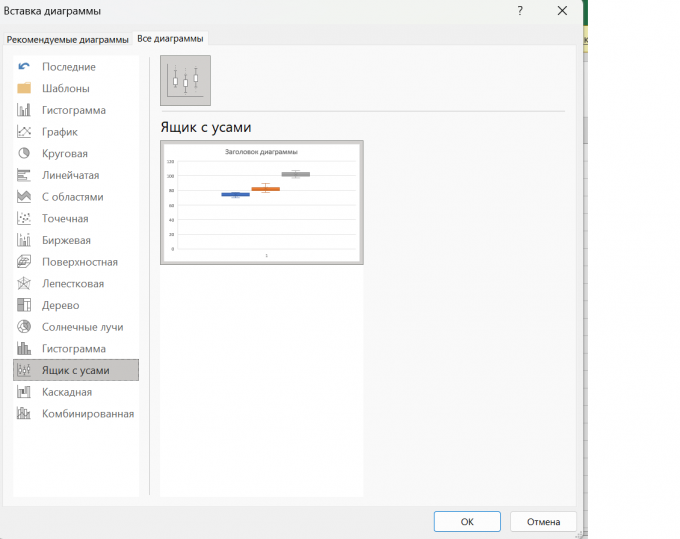Screen dimensions: 680x539
Task: Click the Последние recent charts icon
Action: (24, 67)
